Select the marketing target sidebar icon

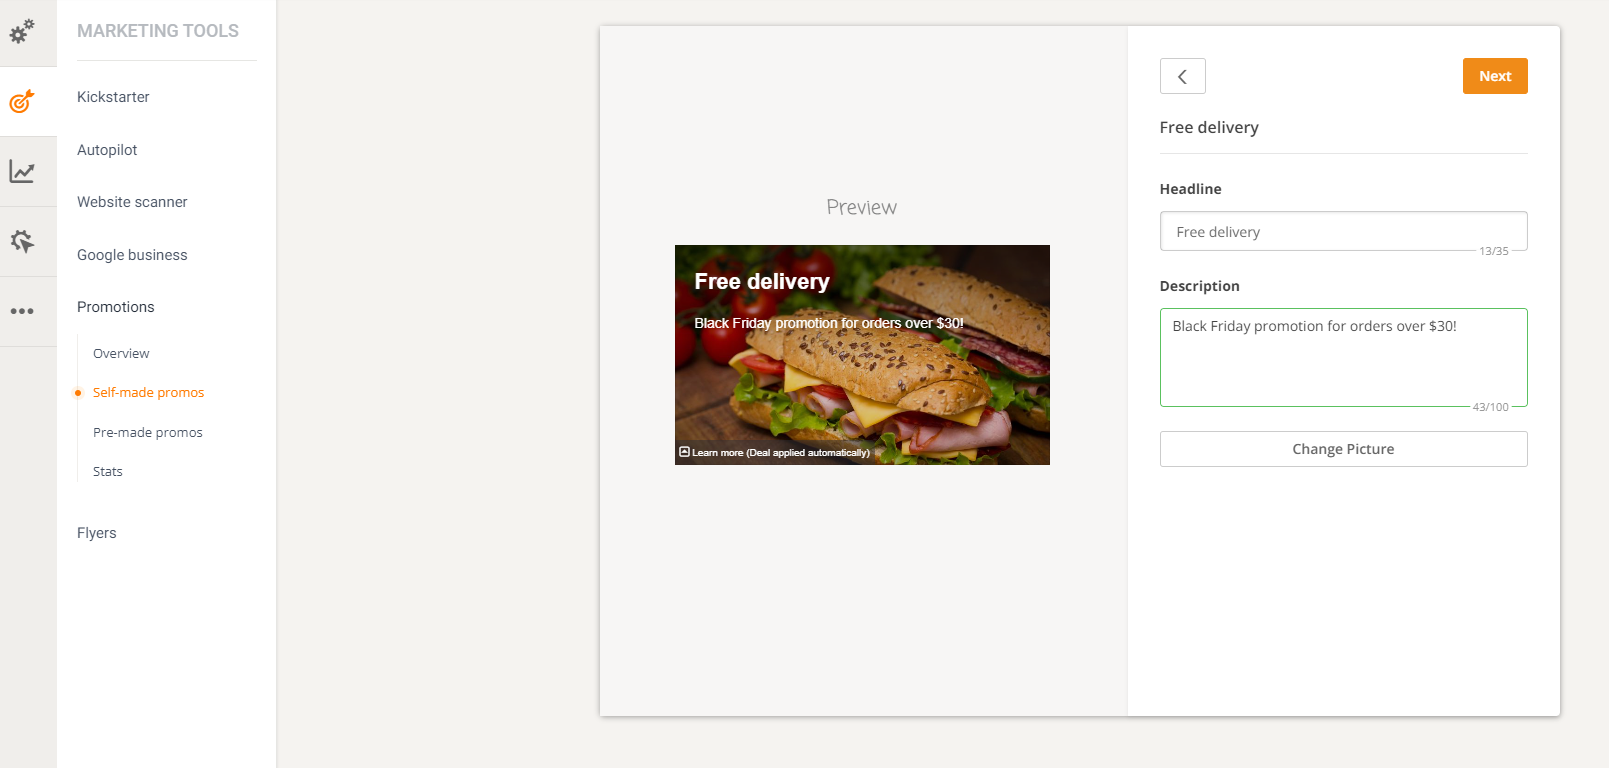[x=22, y=101]
